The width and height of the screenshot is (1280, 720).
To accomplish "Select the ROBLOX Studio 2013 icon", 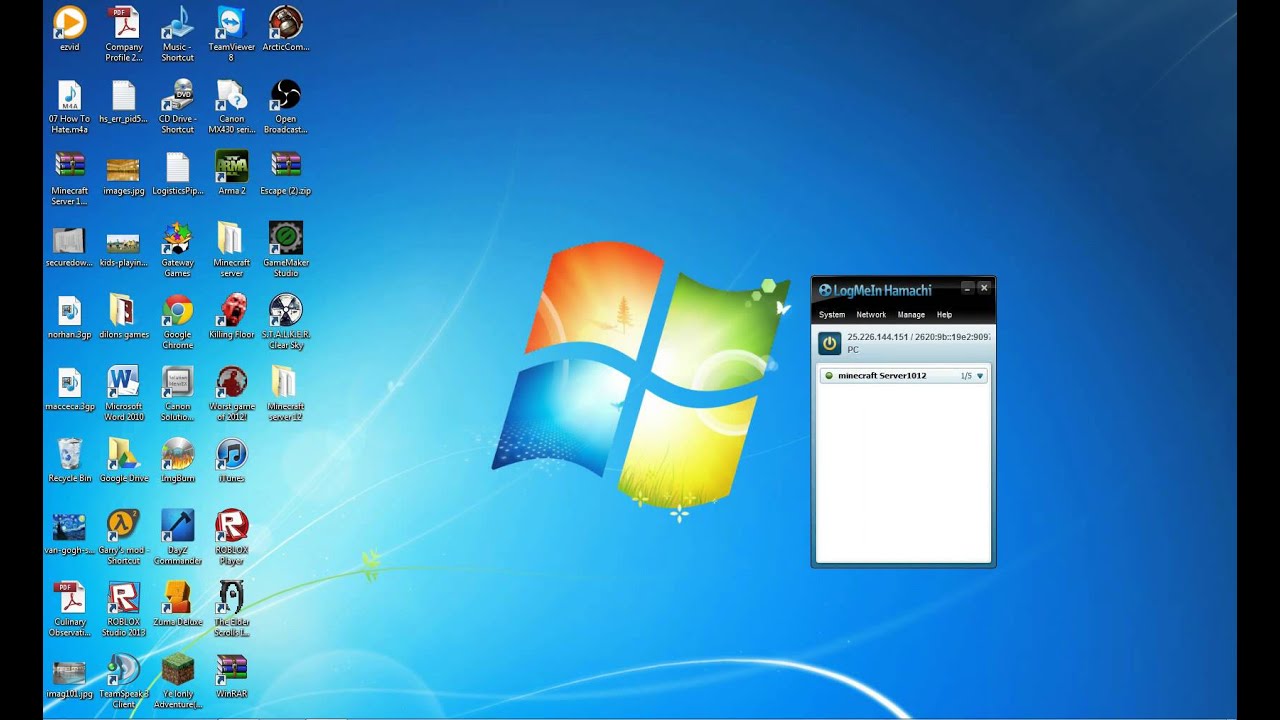I will 124,597.
